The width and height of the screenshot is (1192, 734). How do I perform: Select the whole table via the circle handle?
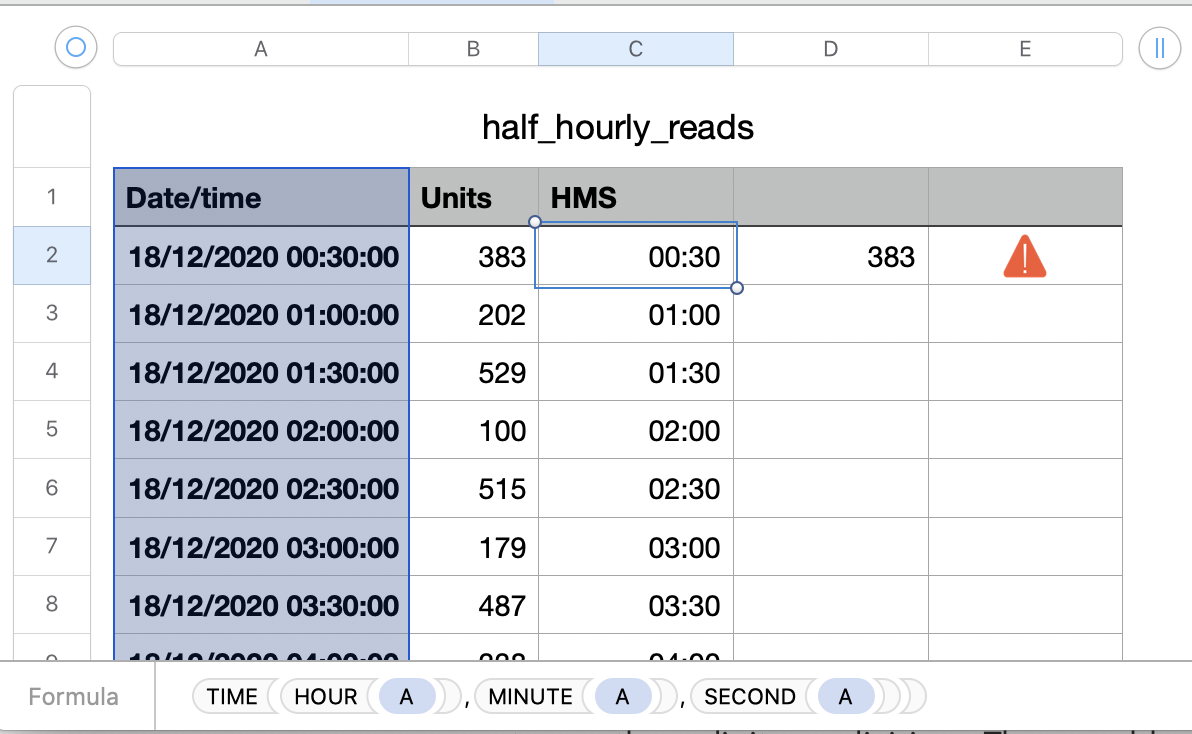tap(75, 47)
